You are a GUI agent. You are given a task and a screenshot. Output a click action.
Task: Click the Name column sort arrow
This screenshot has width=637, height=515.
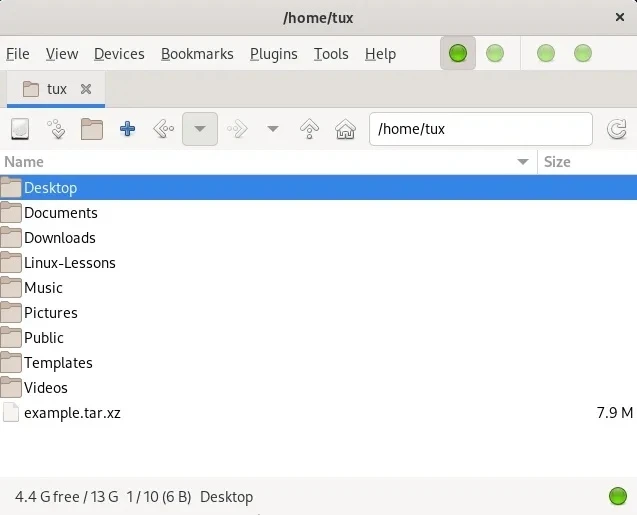523,162
